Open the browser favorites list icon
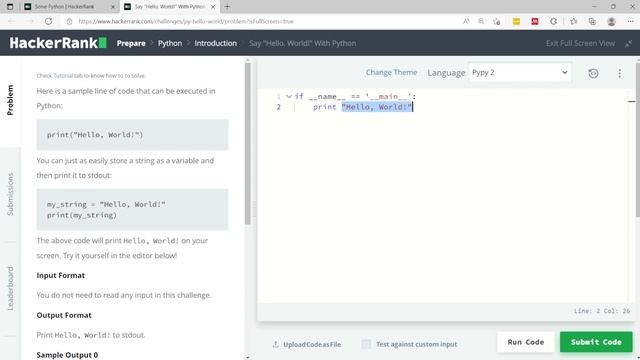Viewport: 640px width, 360px height. [x=573, y=21]
